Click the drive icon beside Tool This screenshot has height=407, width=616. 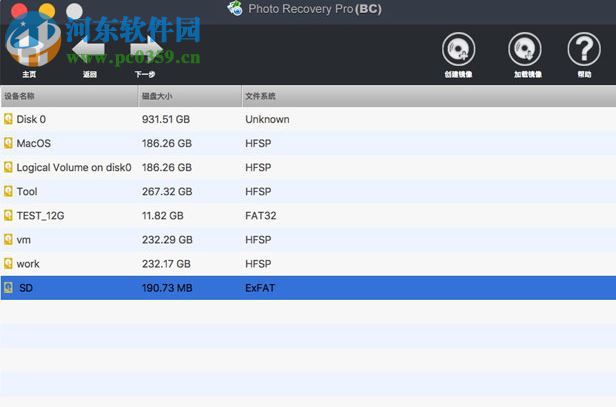pos(8,191)
